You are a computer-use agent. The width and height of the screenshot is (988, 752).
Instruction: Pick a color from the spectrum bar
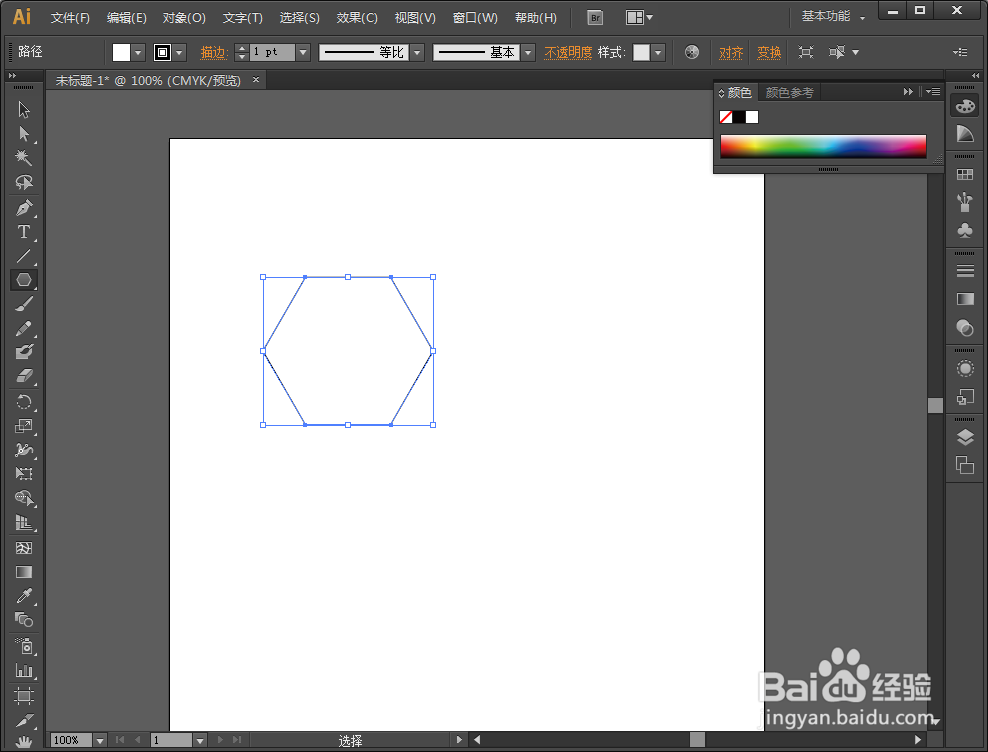[x=823, y=146]
